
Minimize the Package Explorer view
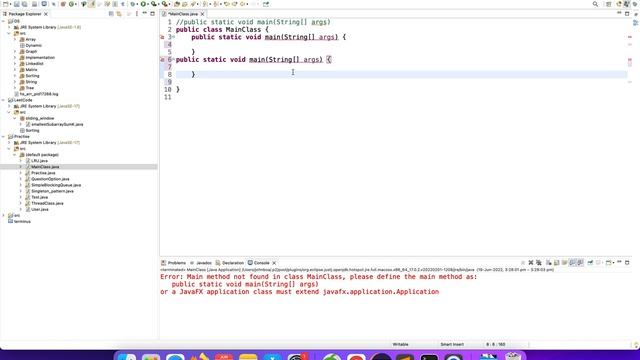tap(144, 14)
